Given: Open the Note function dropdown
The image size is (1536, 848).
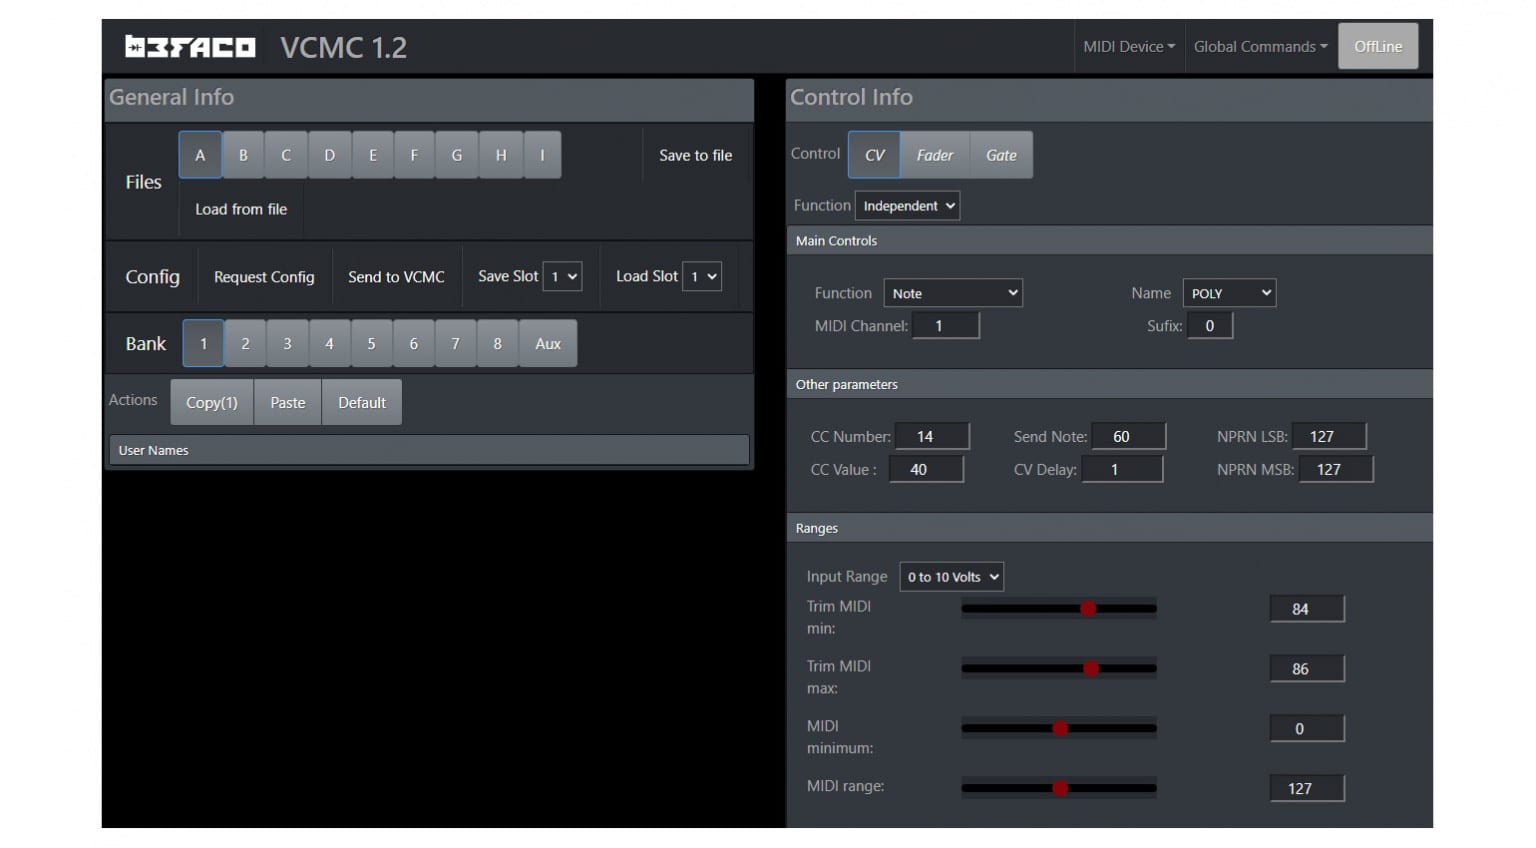Looking at the screenshot, I should tap(951, 292).
